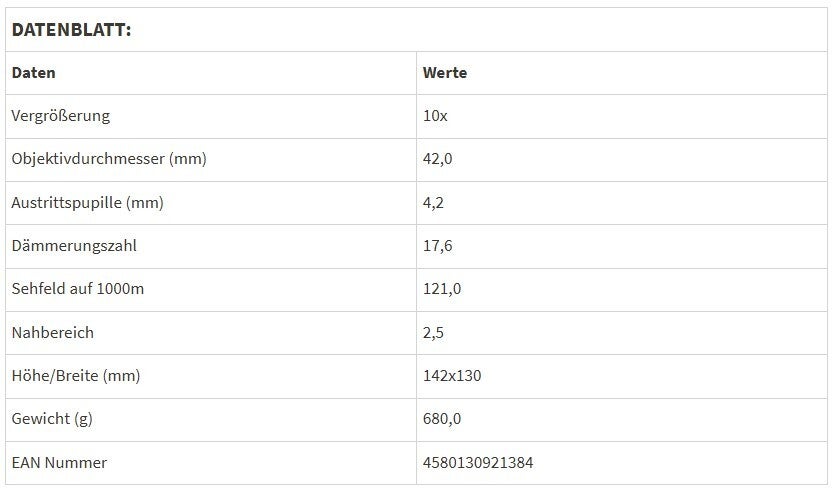Select the 2,5 value cell
The image size is (832, 488).
(433, 332)
